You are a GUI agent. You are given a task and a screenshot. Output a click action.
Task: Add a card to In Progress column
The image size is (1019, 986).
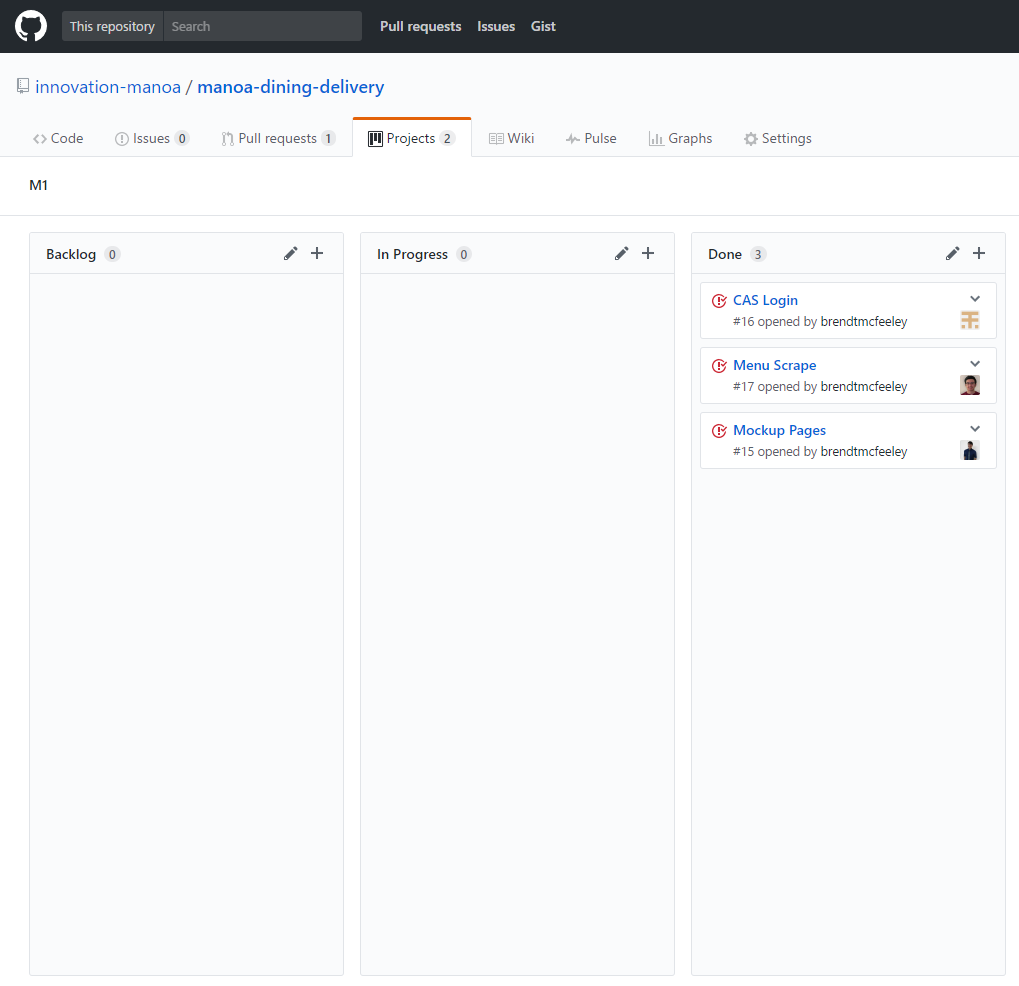[648, 253]
